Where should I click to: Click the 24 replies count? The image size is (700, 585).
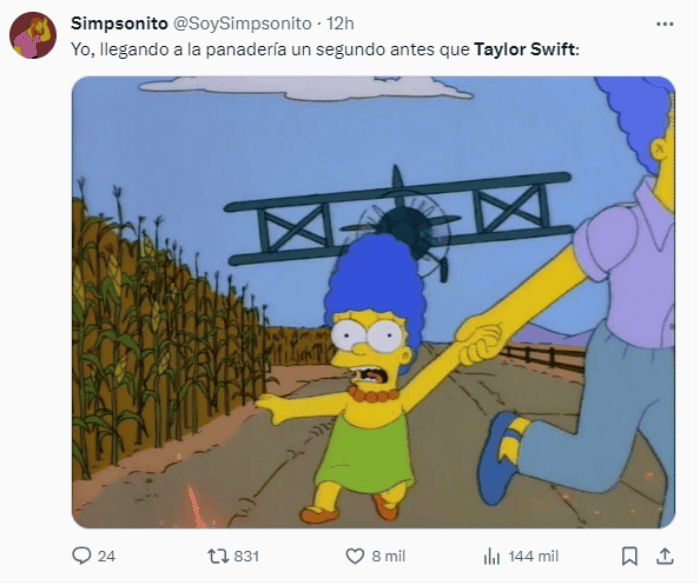106,556
